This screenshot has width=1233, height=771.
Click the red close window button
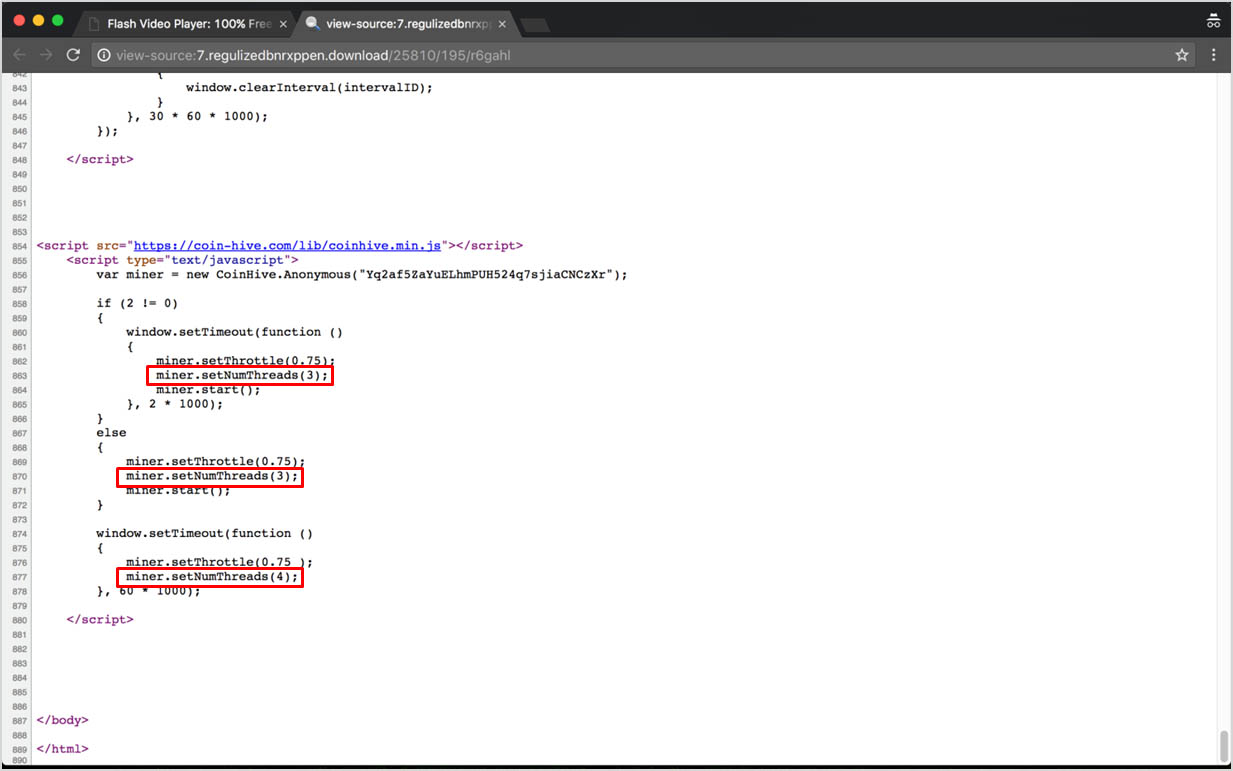coord(20,21)
